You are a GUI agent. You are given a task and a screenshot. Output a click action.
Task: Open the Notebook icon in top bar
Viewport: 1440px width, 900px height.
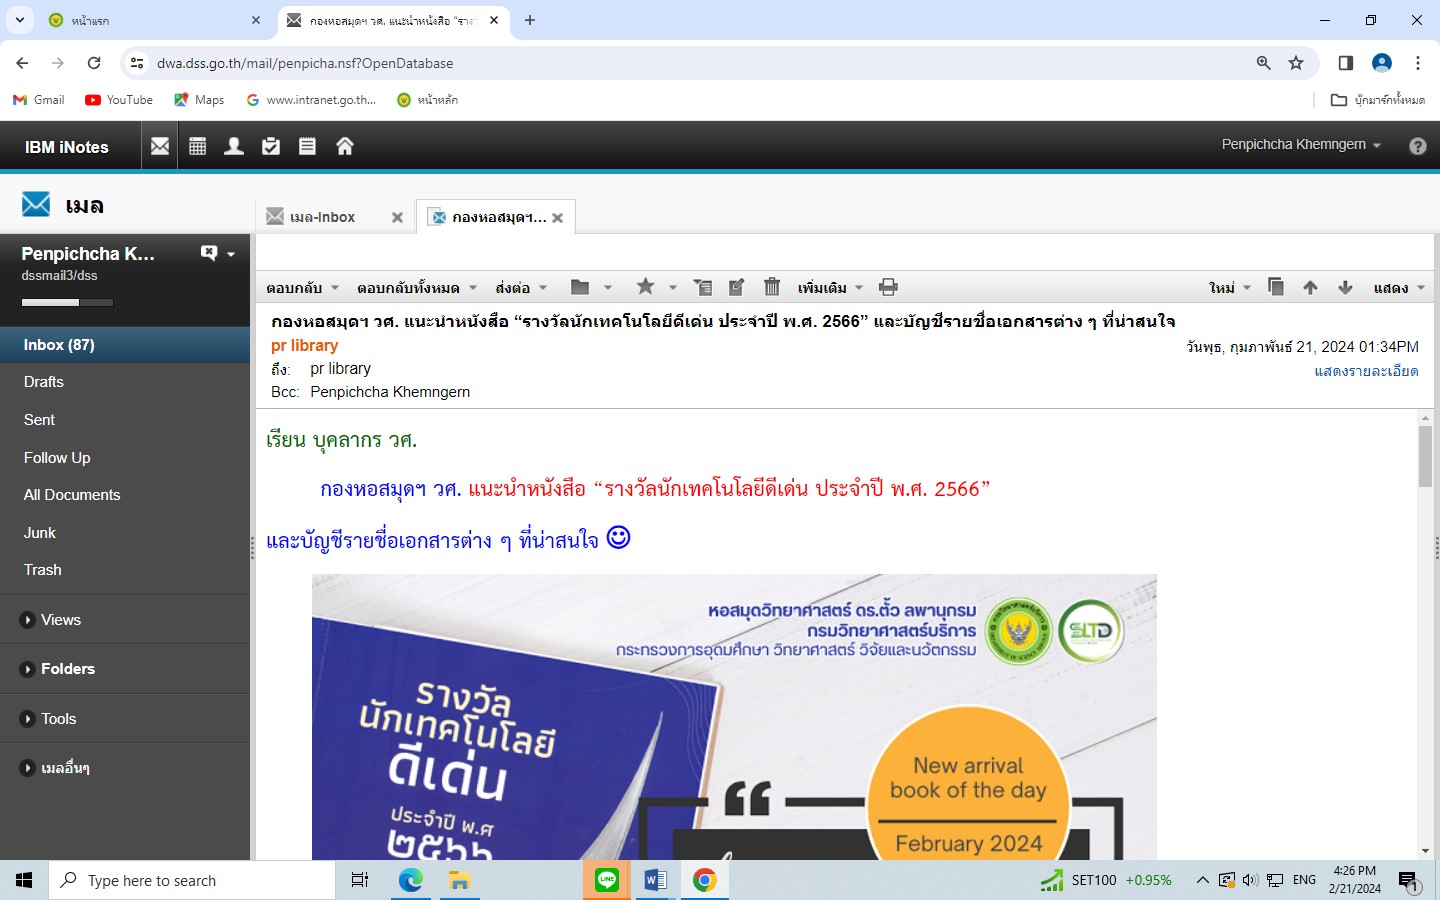pos(307,146)
